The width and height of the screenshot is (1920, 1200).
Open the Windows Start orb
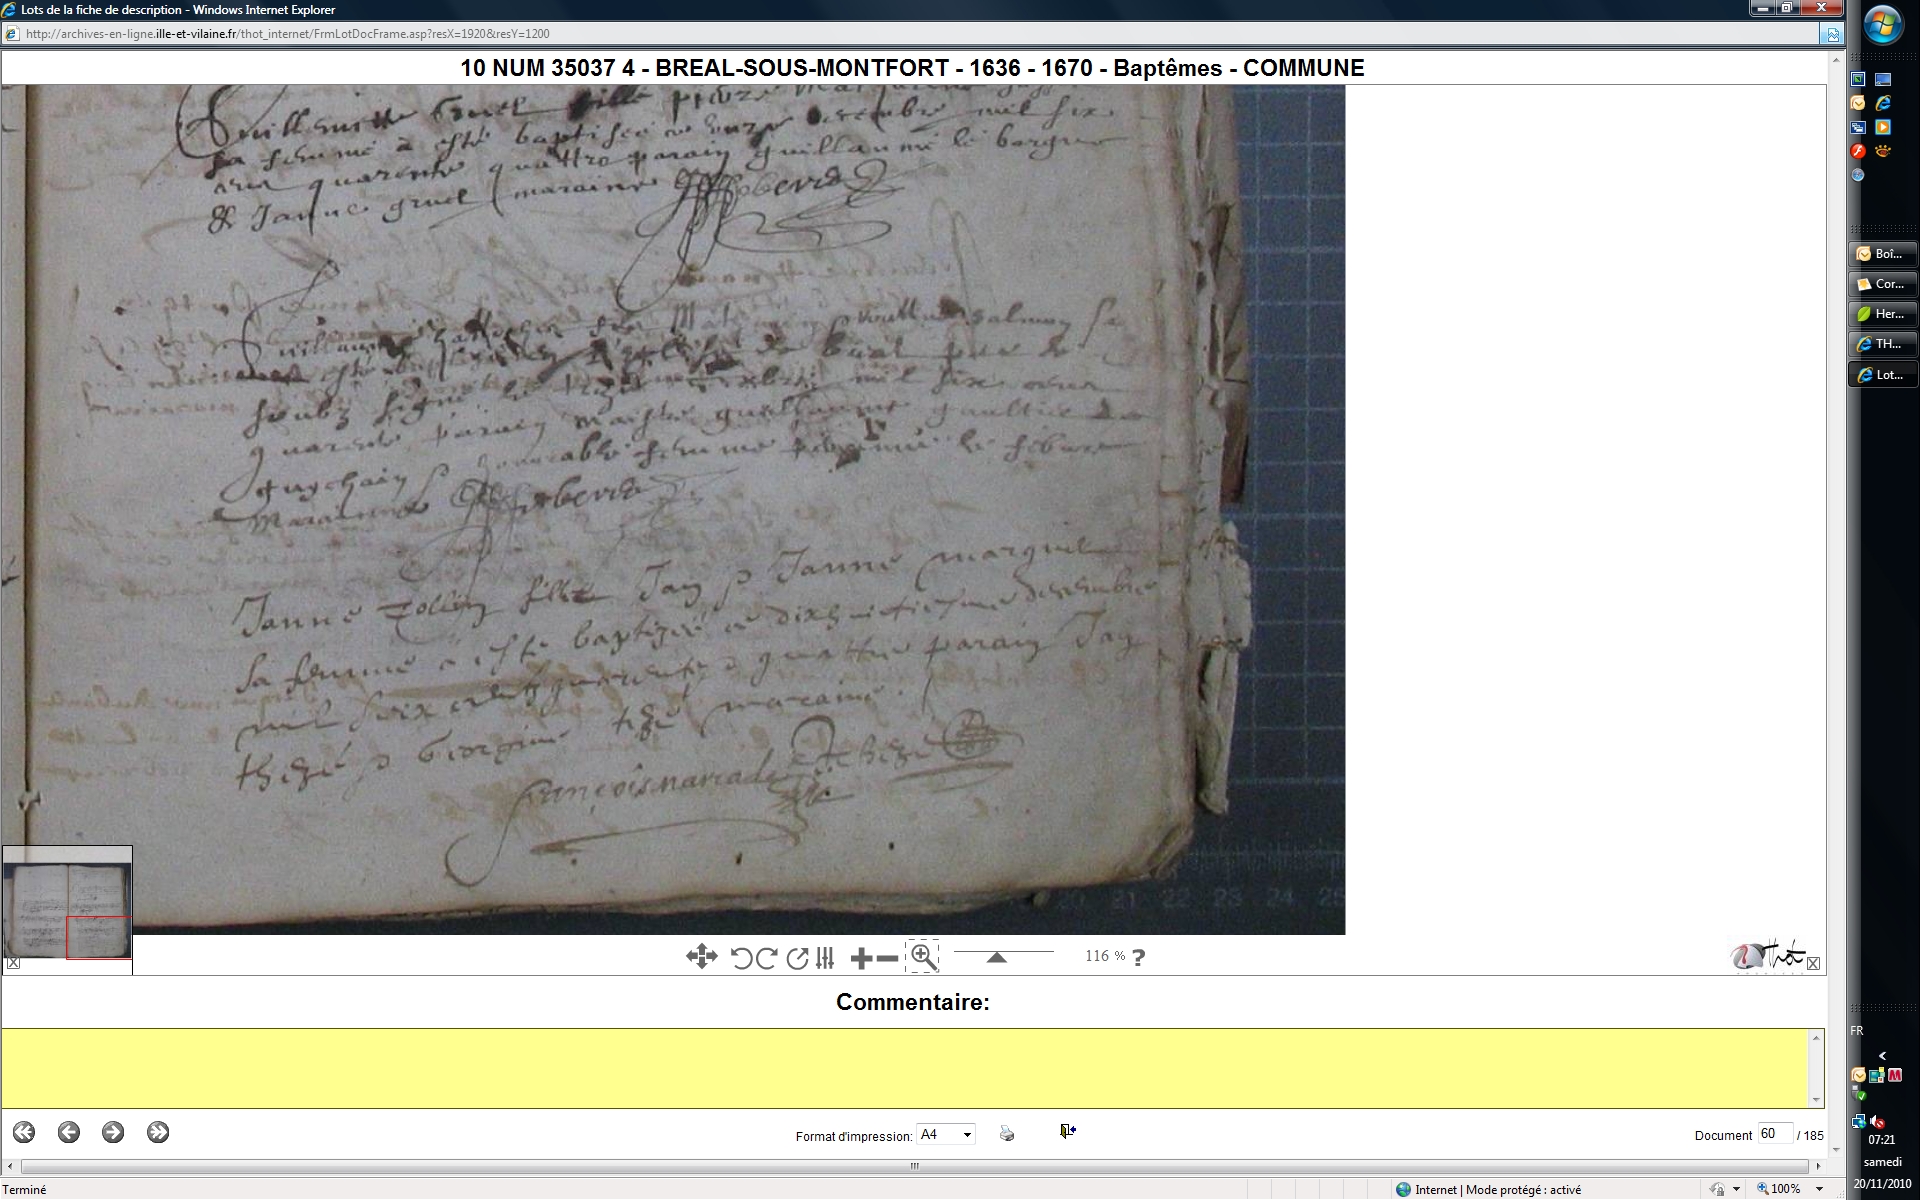1882,27
